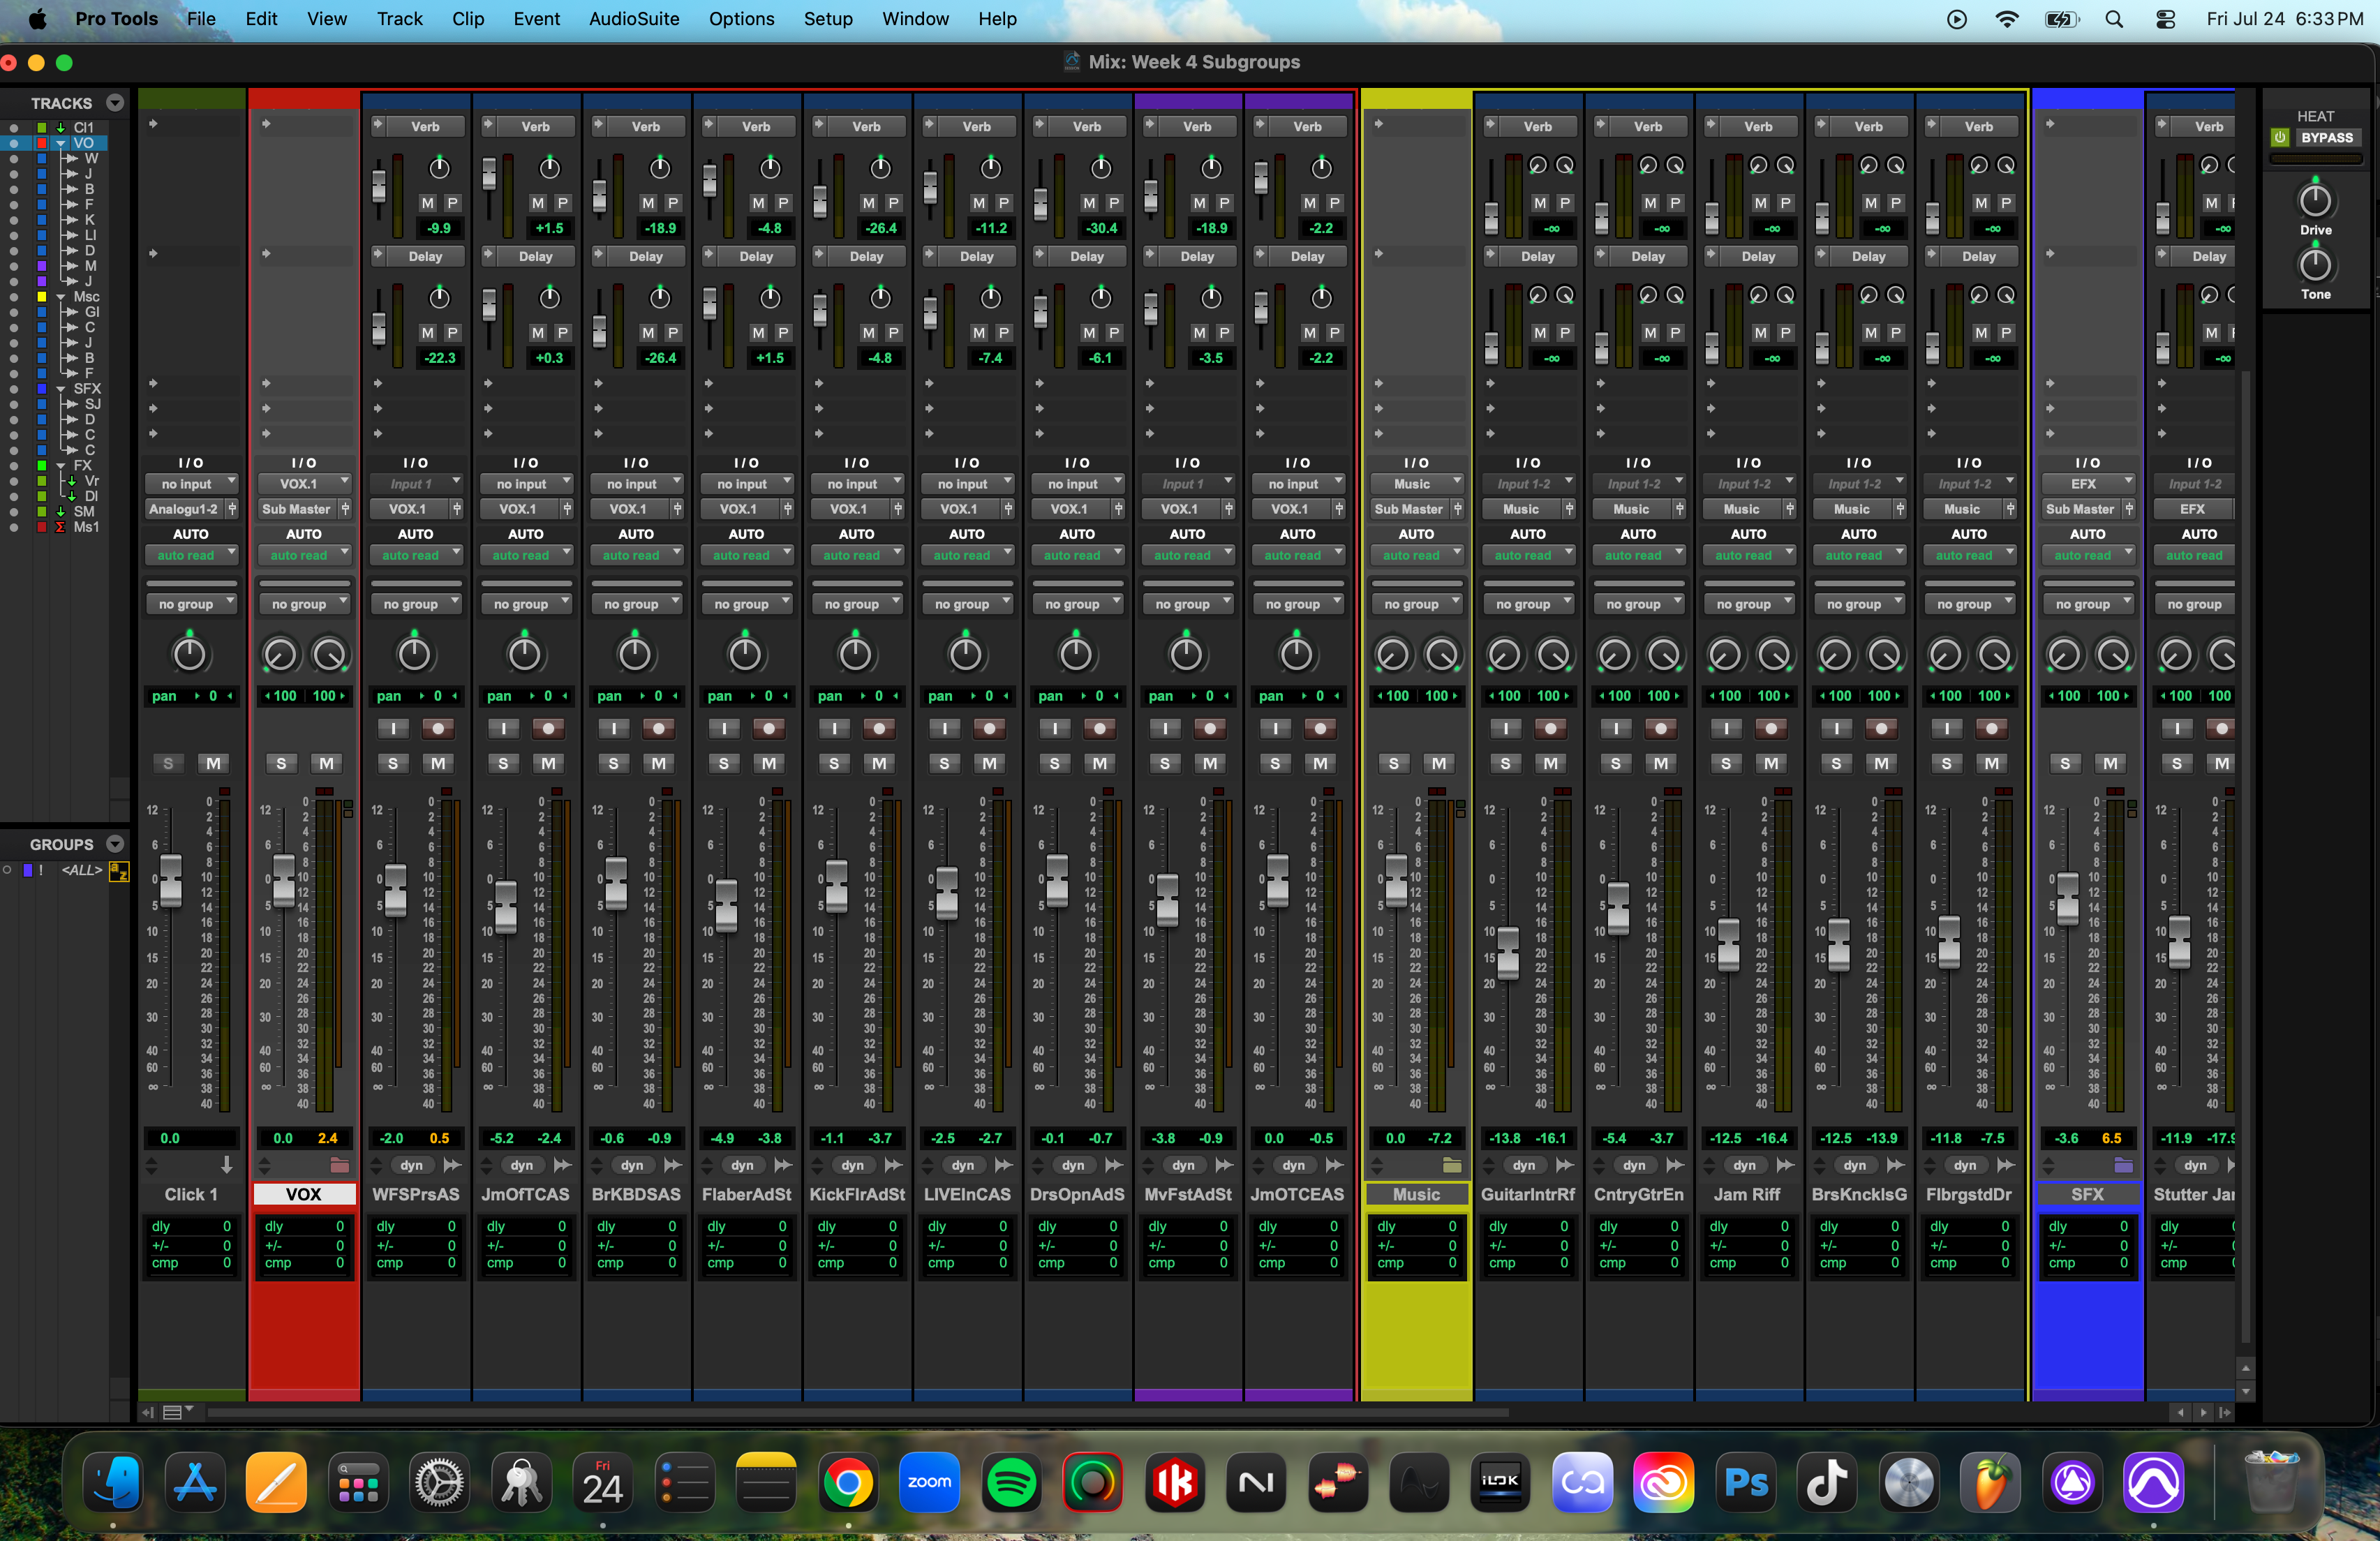This screenshot has width=2380, height=1541.
Task: Mute the Music subgroup track
Action: pos(1439,763)
